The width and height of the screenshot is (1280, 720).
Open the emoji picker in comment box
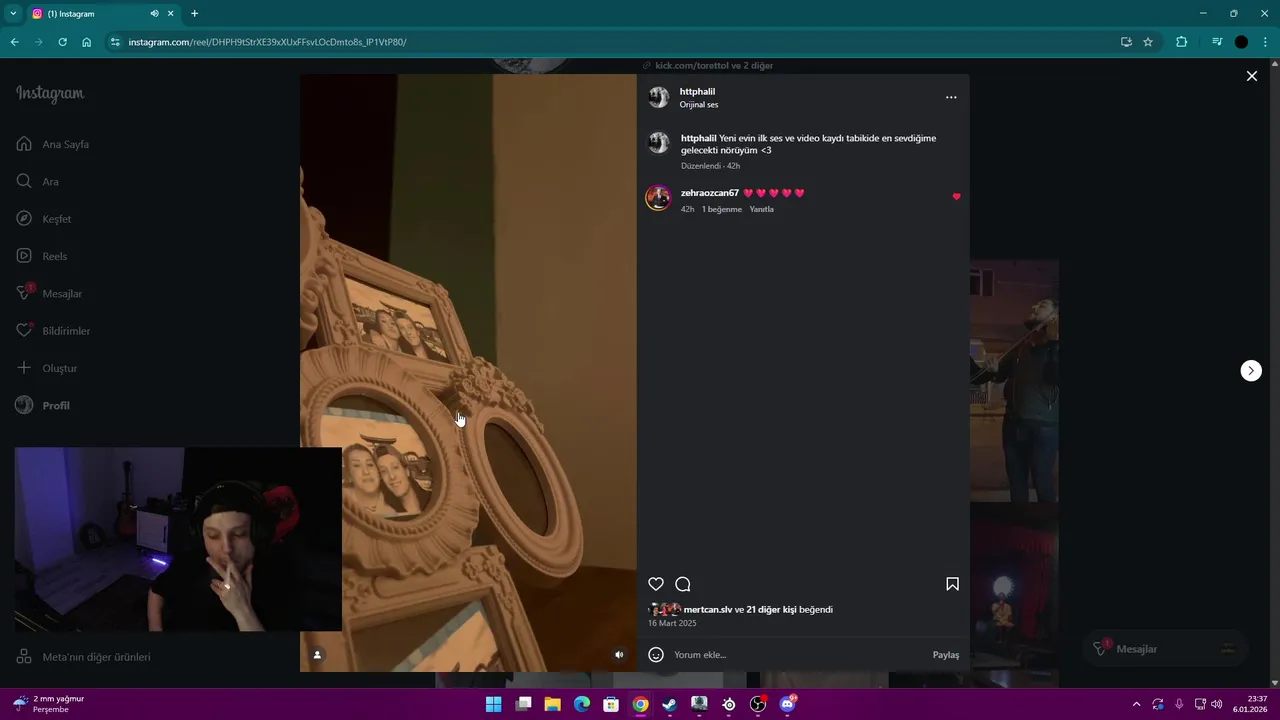[x=656, y=655]
